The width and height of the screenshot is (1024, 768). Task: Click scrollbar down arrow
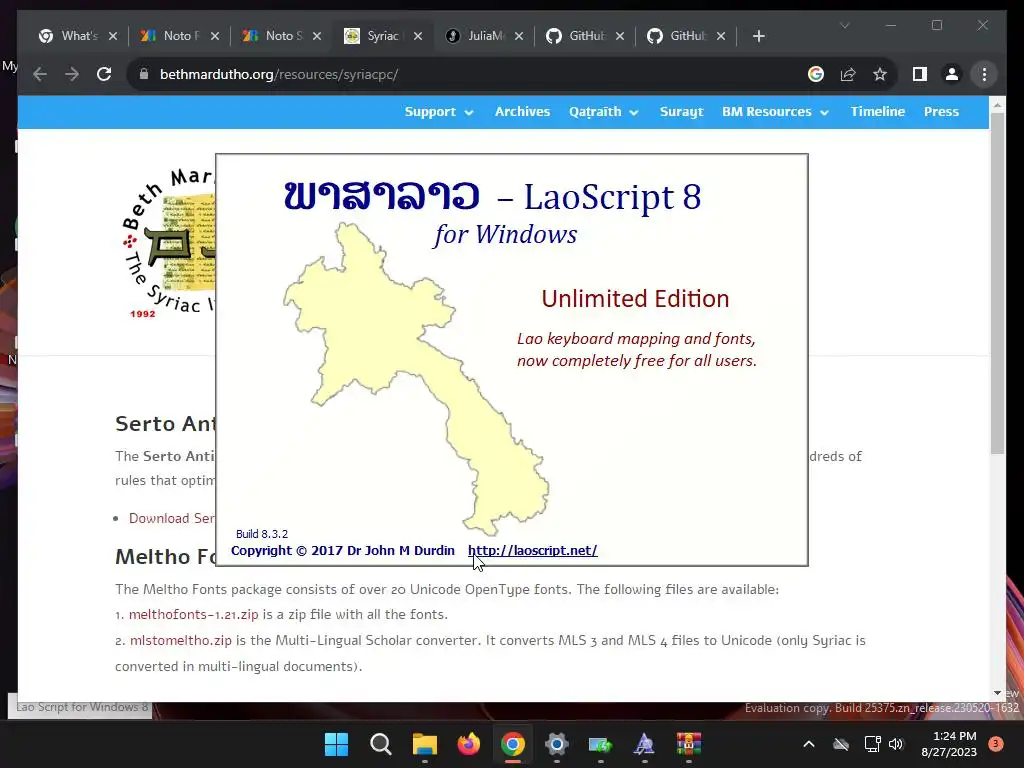click(x=997, y=693)
